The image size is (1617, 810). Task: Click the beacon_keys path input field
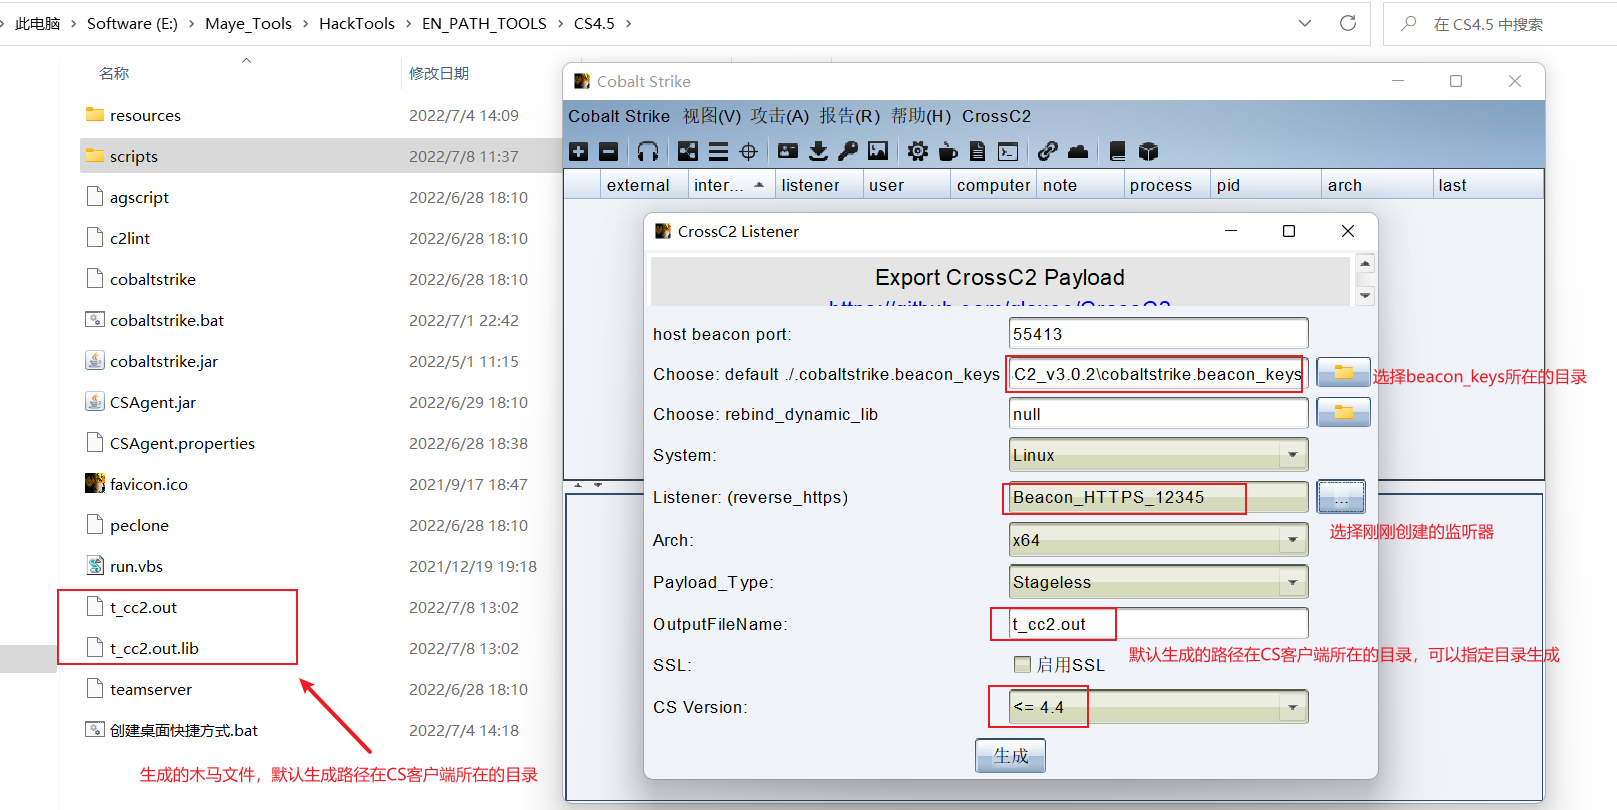(x=1159, y=374)
